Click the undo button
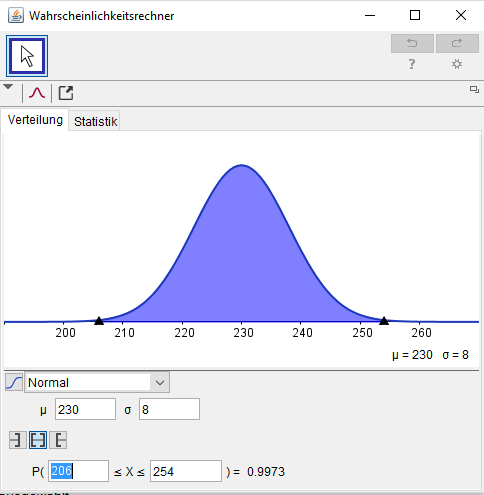 point(412,43)
